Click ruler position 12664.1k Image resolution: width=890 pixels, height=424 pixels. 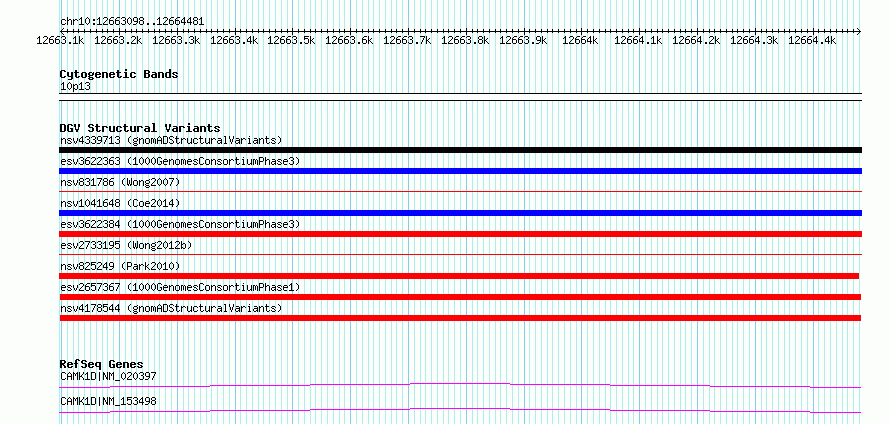tap(639, 40)
